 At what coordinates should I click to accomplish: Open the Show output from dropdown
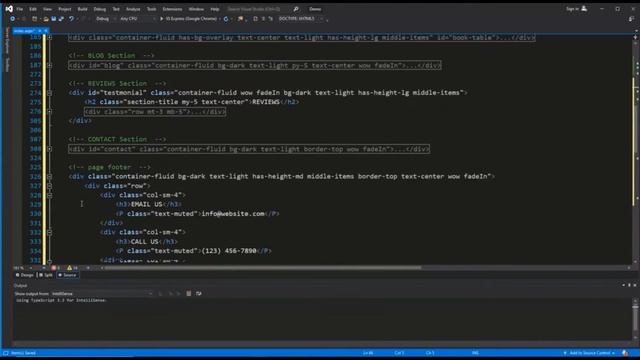coord(102,293)
